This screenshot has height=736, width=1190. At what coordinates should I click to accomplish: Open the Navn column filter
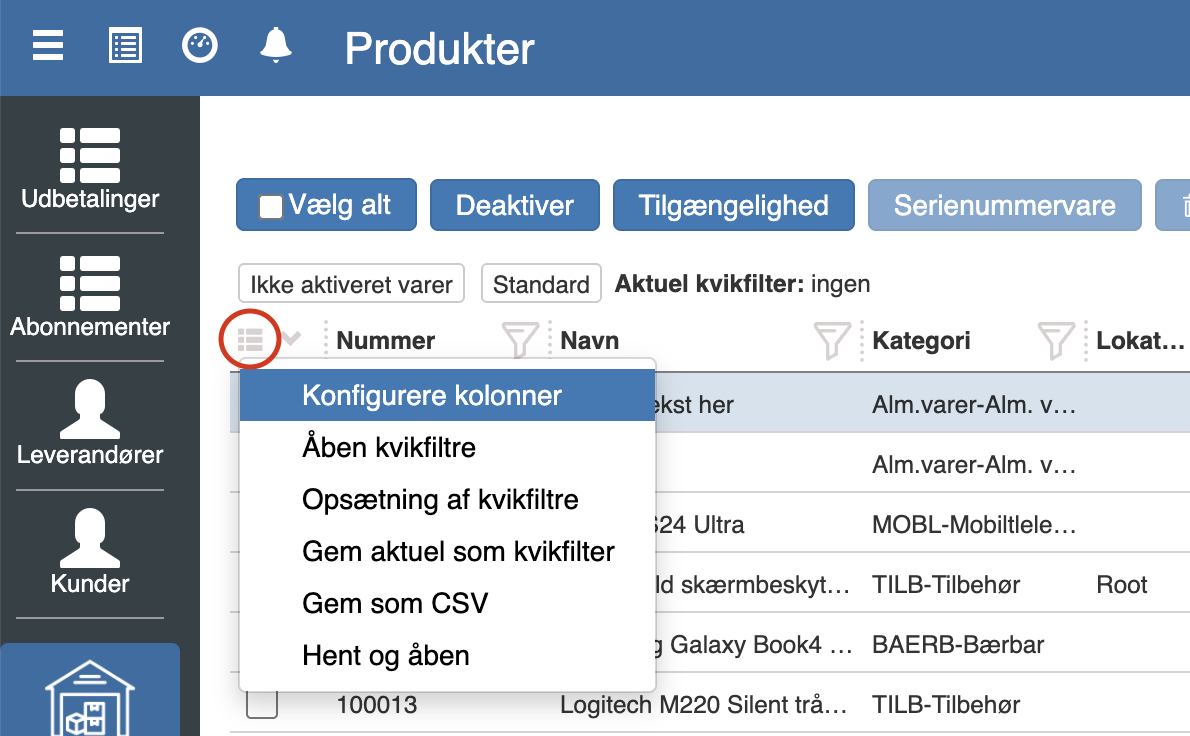pyautogui.click(x=832, y=341)
